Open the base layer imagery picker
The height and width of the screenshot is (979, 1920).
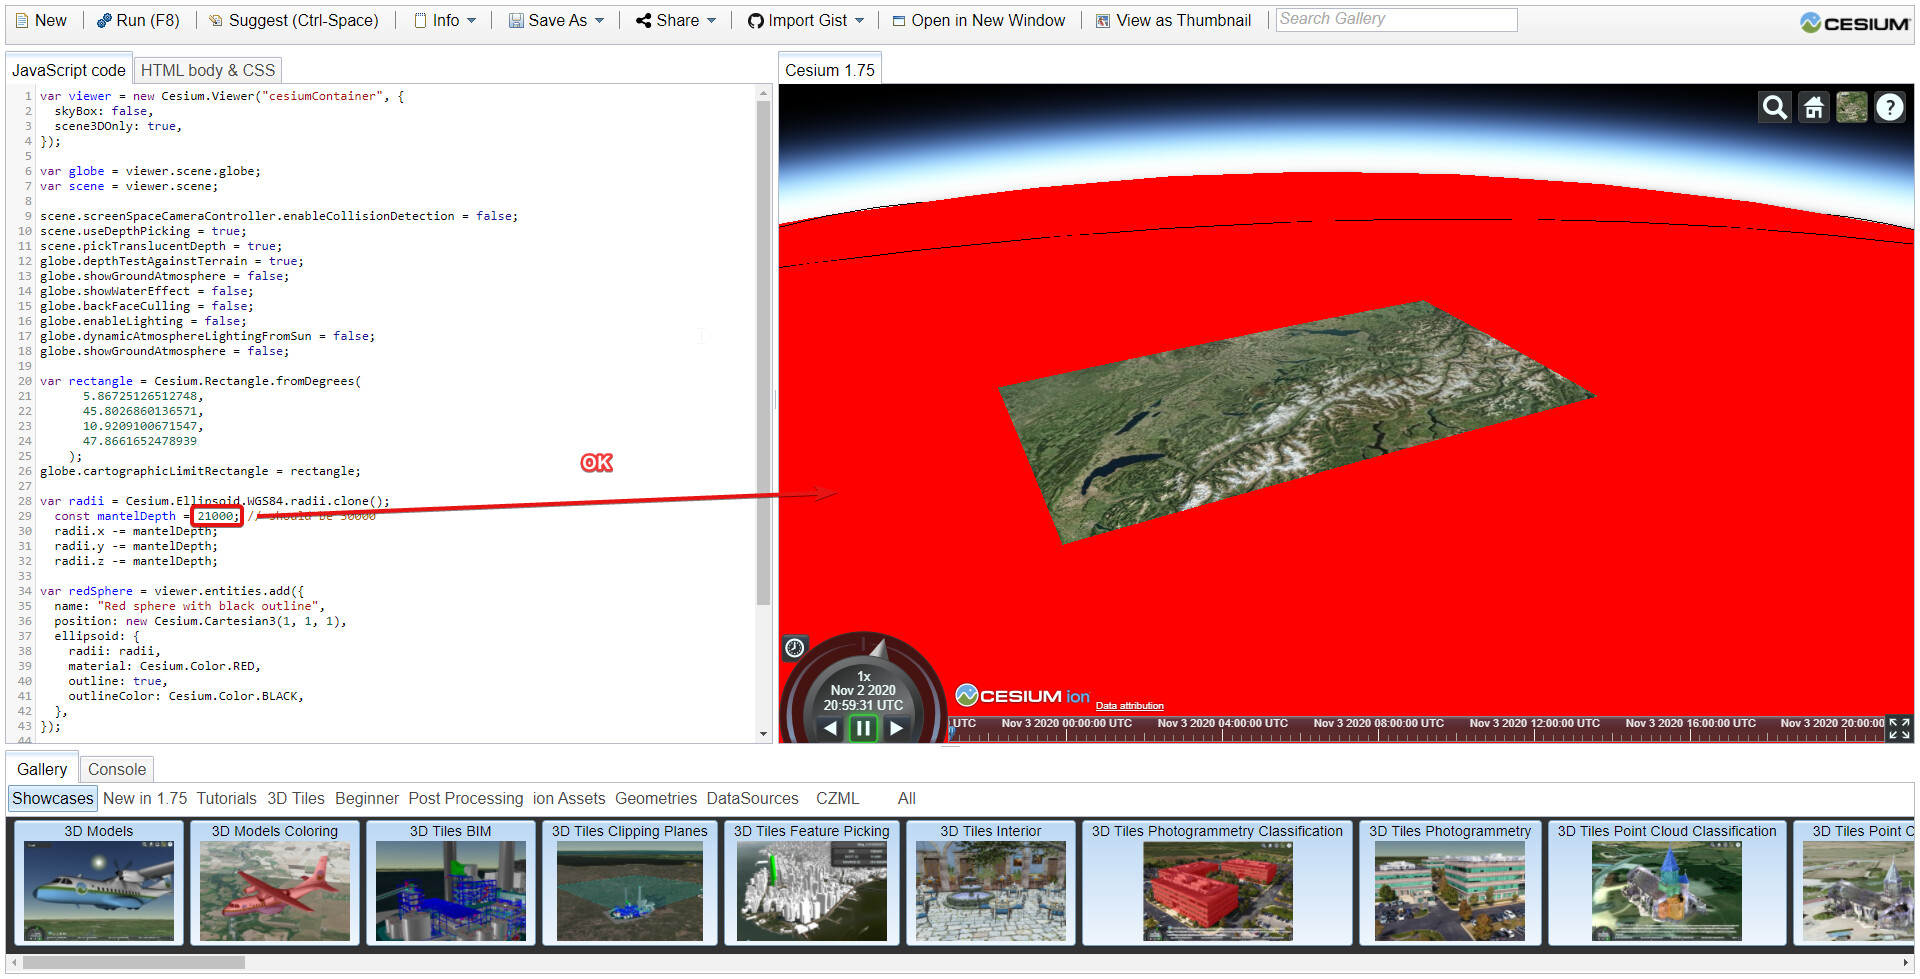coord(1851,107)
